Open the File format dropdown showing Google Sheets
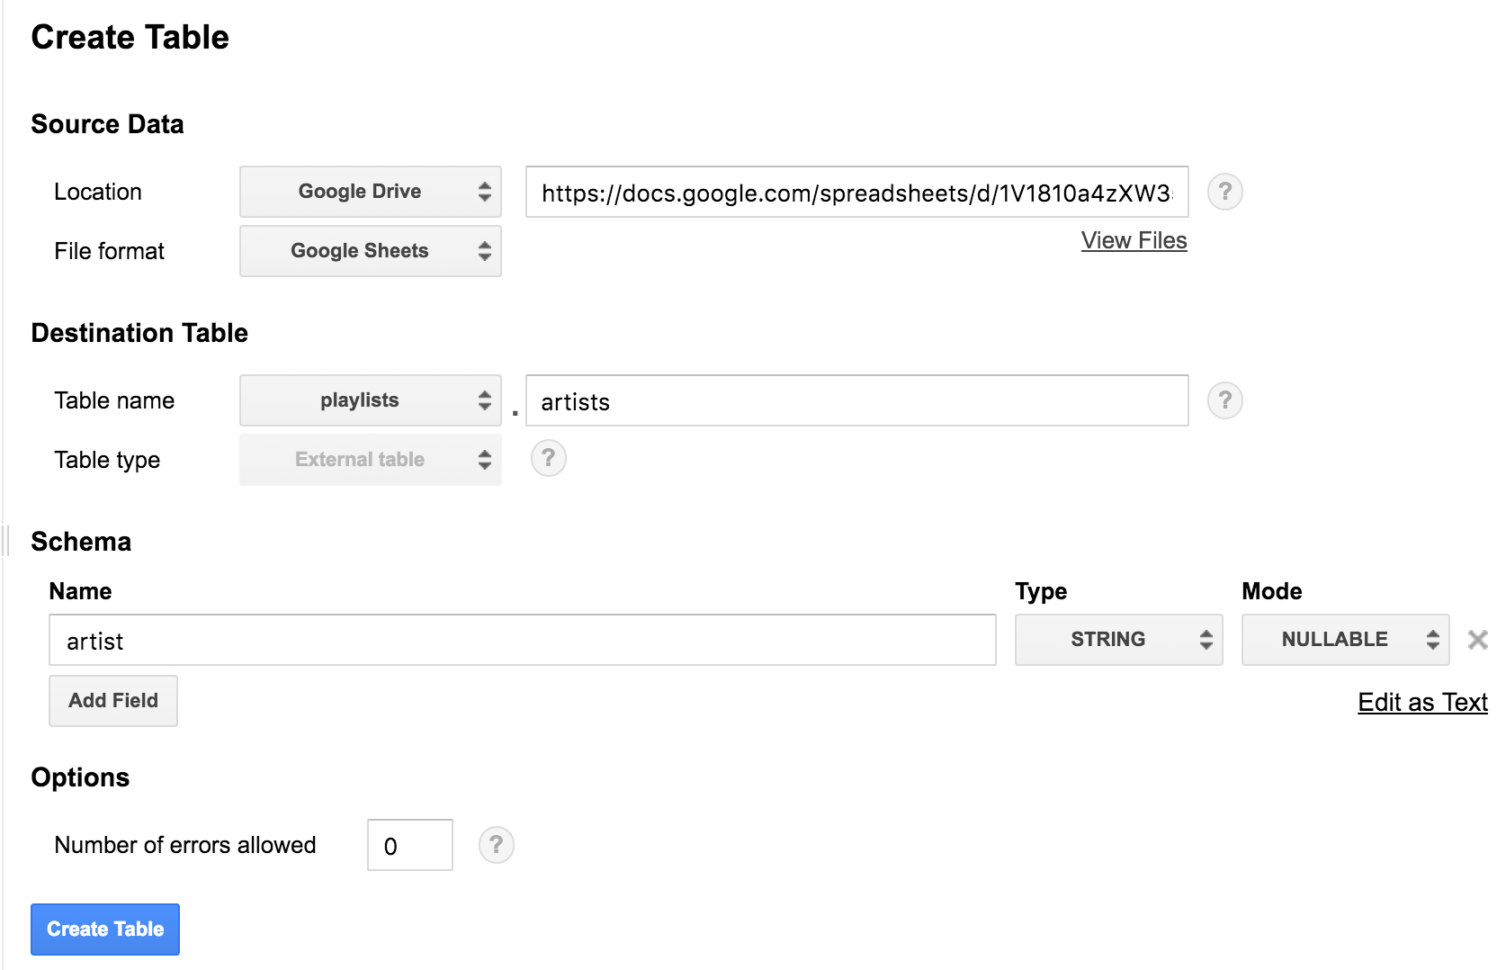 (x=369, y=251)
